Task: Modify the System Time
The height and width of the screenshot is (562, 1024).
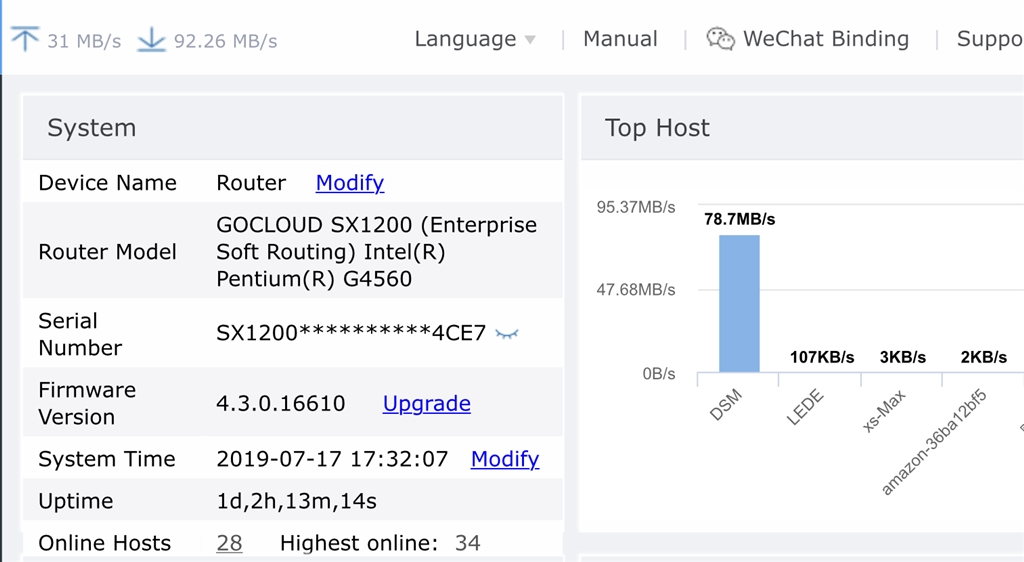Action: coord(505,459)
